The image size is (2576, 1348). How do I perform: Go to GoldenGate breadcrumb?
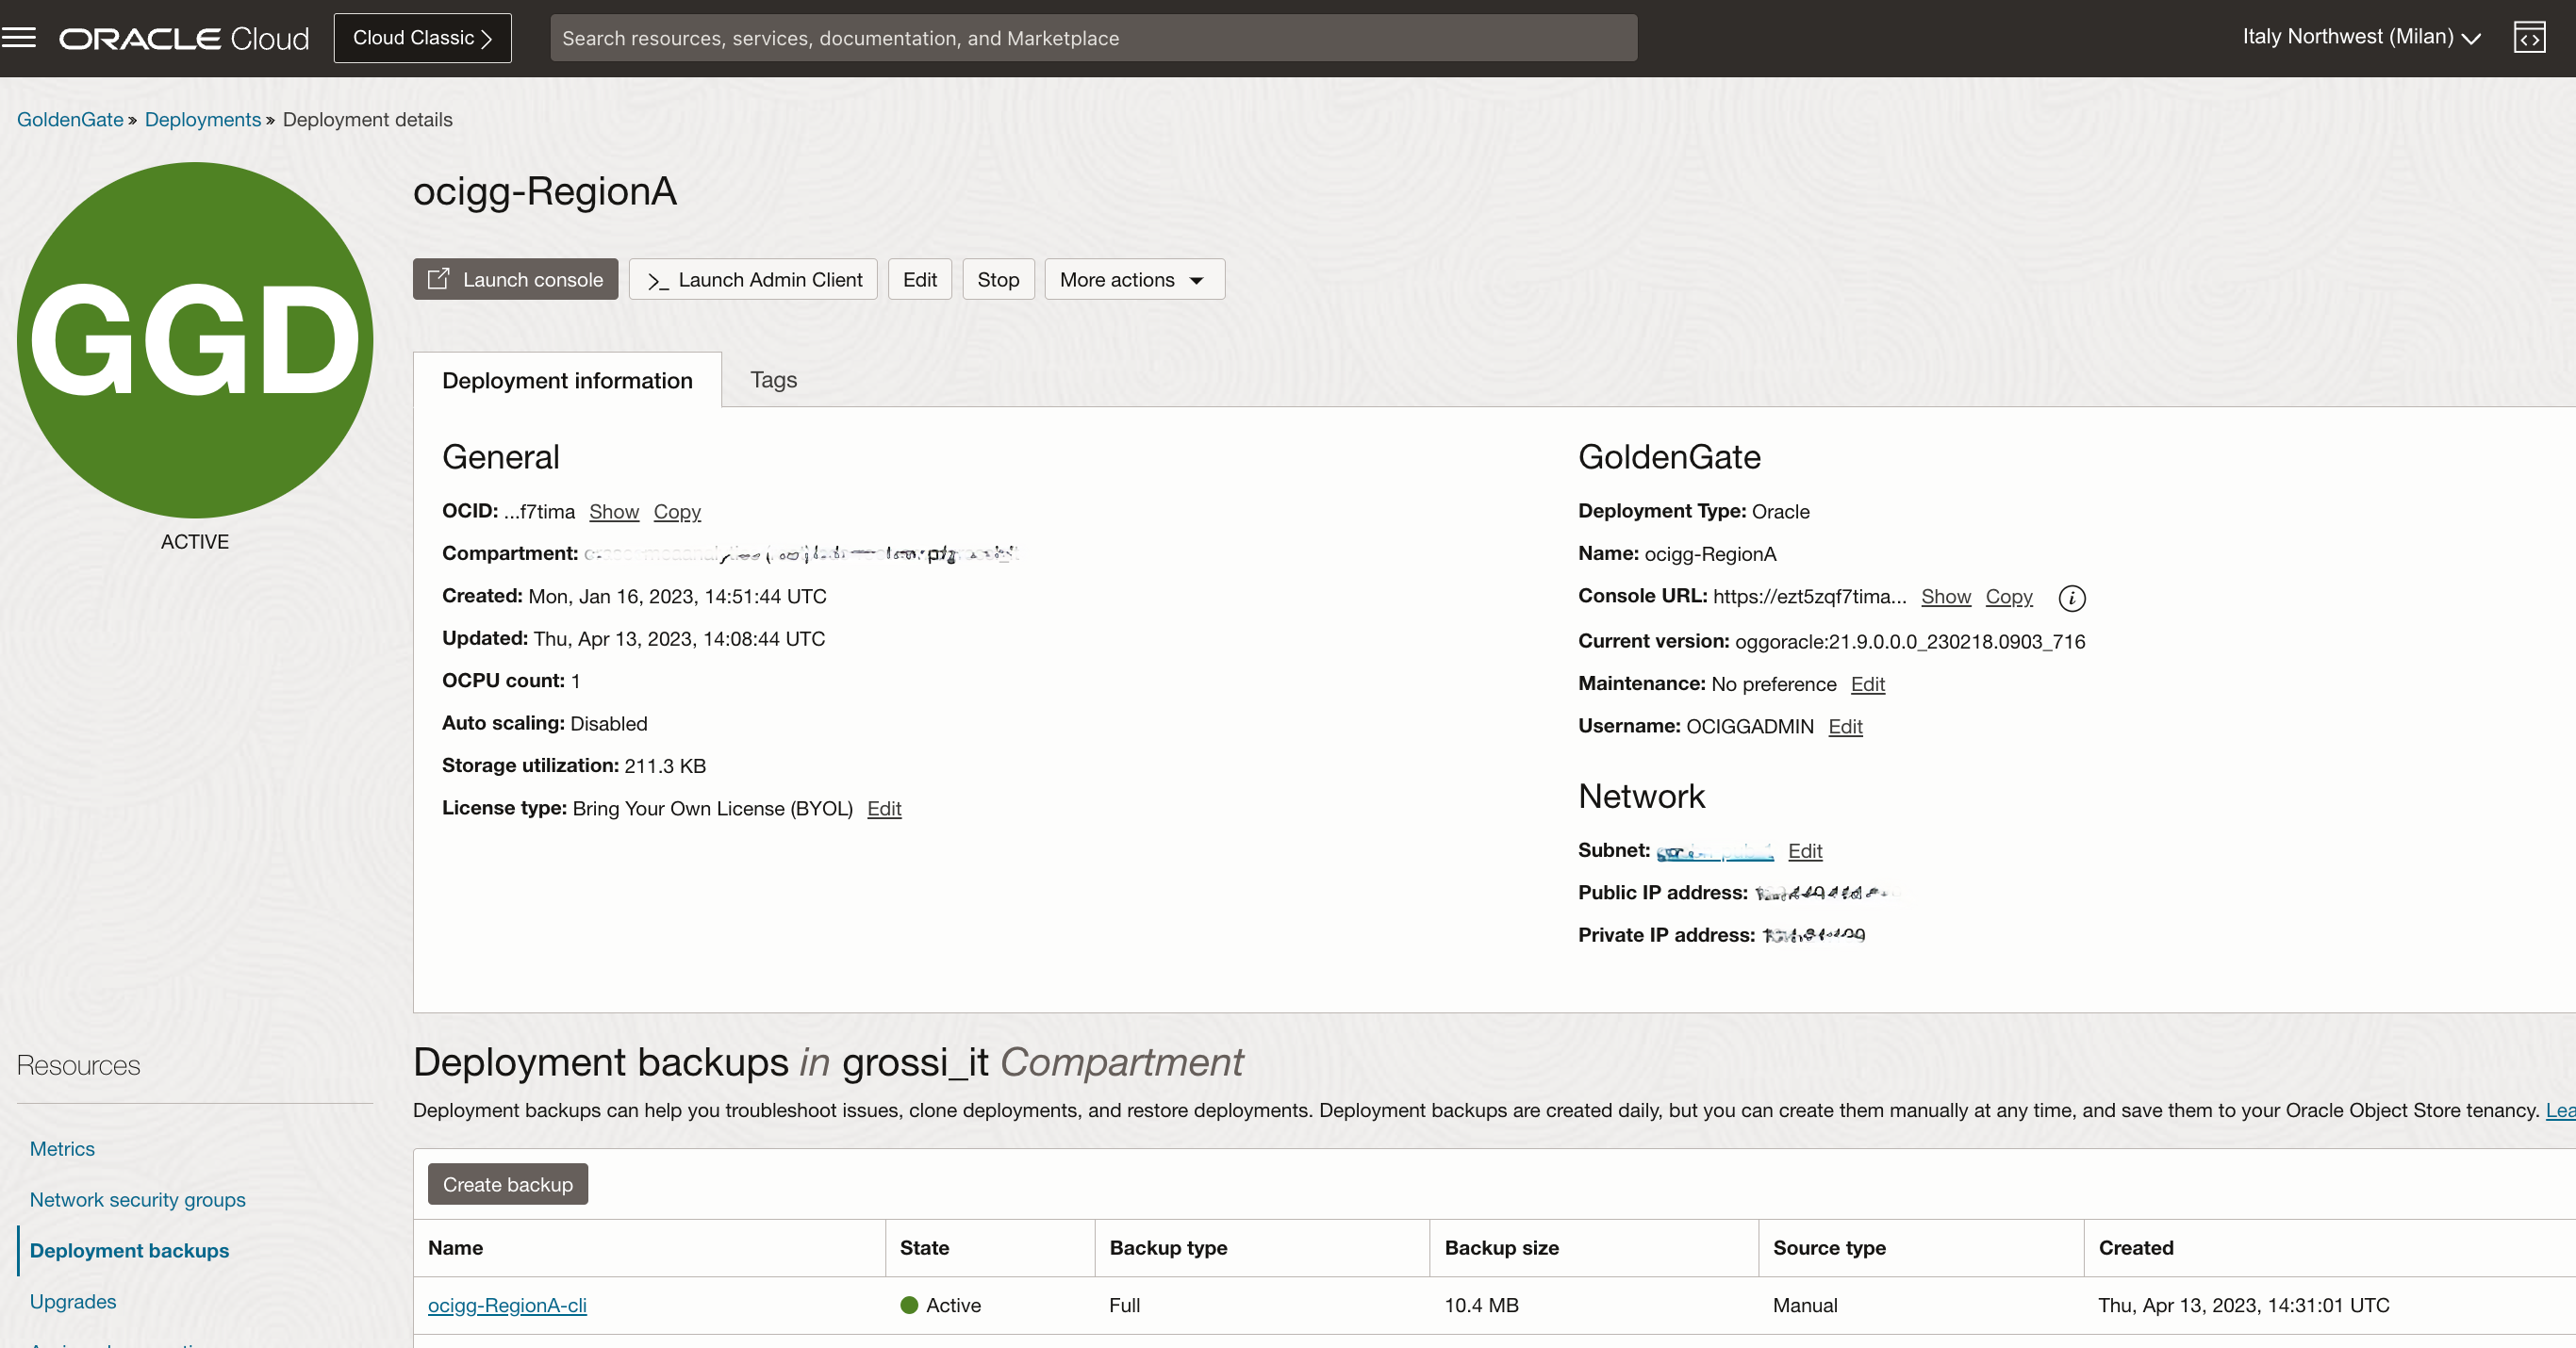(x=70, y=119)
